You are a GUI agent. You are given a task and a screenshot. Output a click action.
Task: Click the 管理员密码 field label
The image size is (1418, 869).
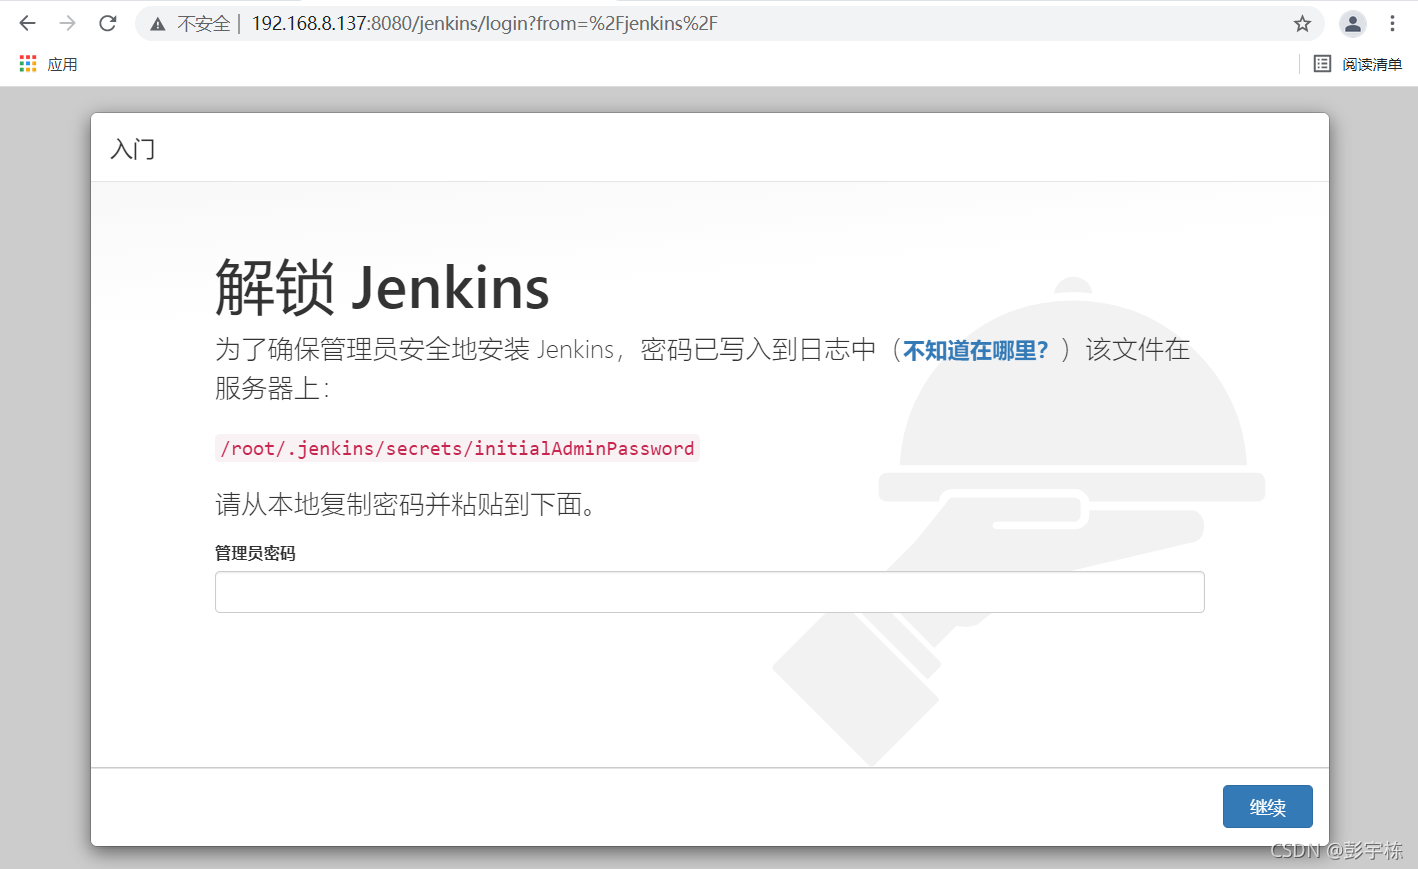tap(255, 553)
